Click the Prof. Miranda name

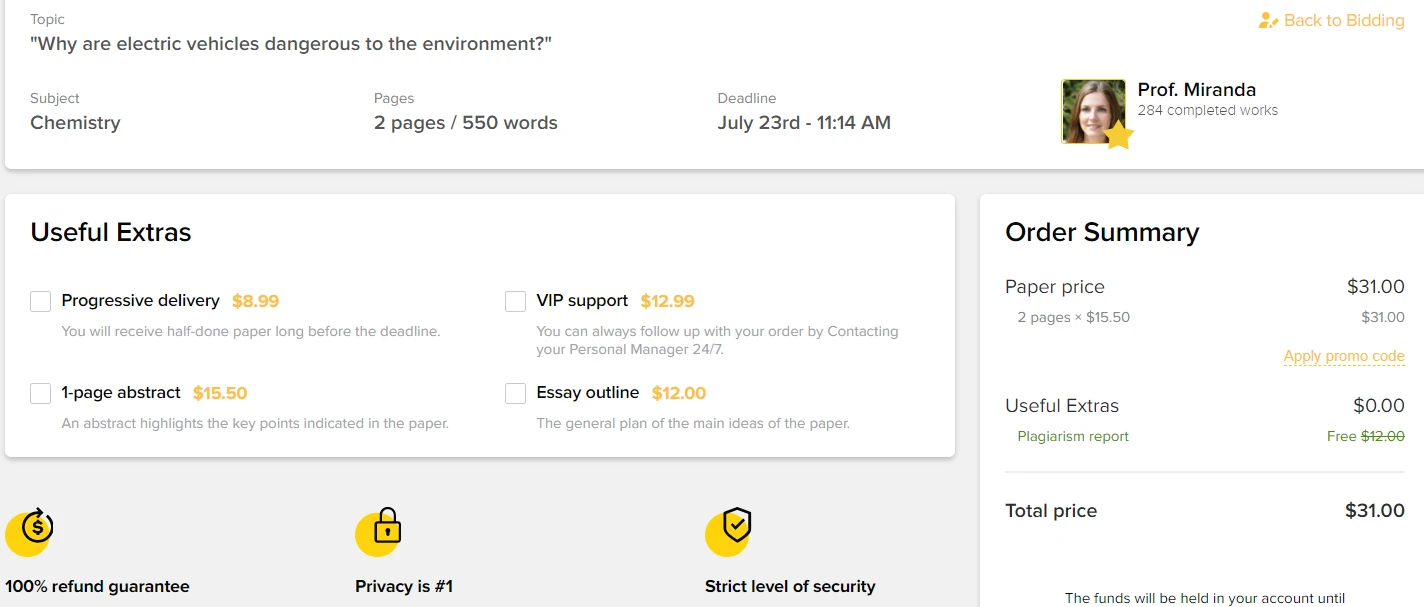tap(1196, 89)
